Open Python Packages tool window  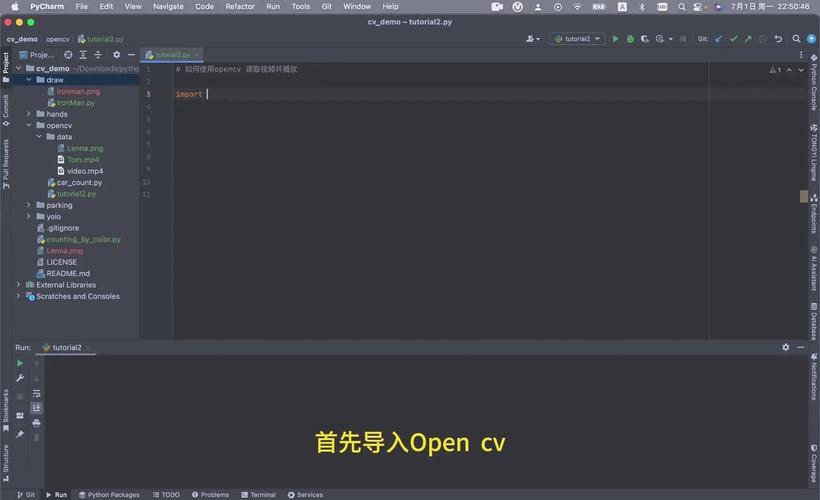click(x=109, y=494)
